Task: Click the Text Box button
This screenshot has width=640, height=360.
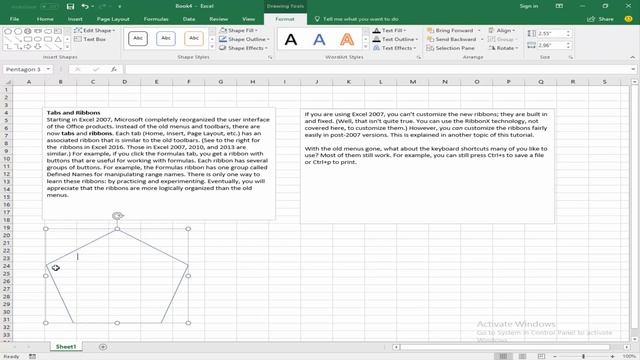Action: pyautogui.click(x=90, y=39)
